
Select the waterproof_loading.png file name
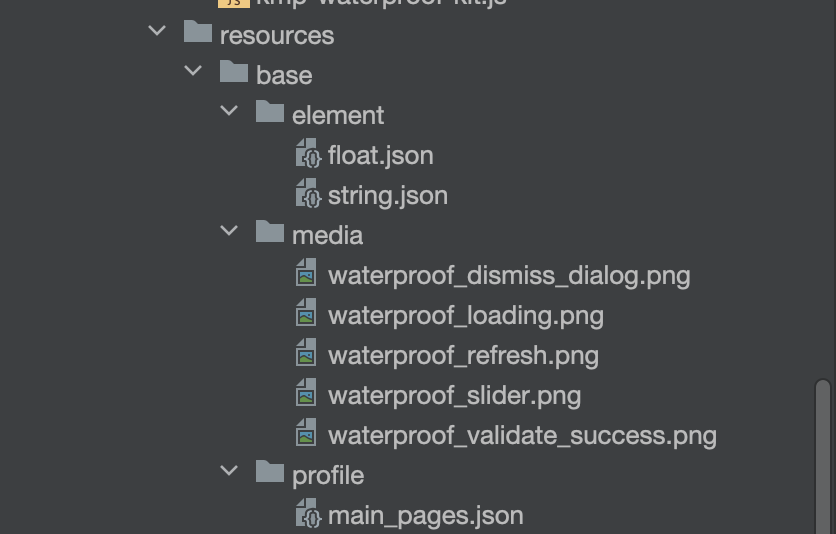point(466,315)
